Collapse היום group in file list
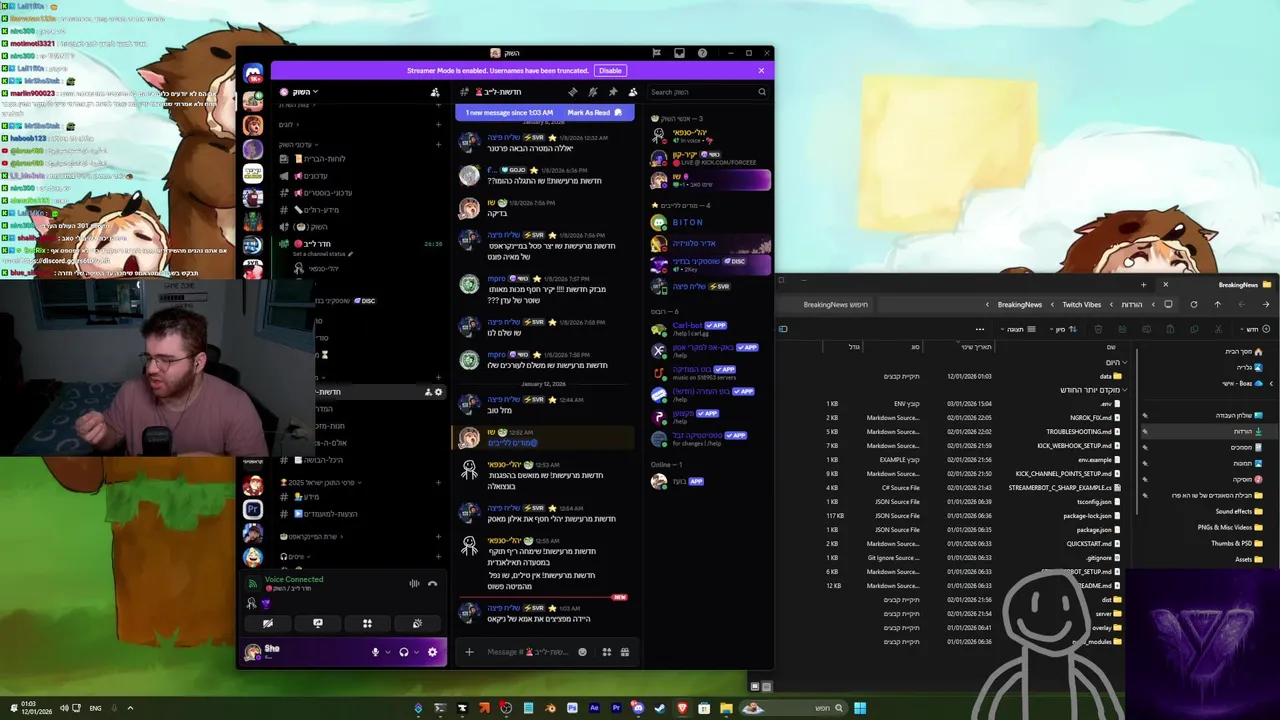This screenshot has width=1280, height=720. click(1116, 362)
